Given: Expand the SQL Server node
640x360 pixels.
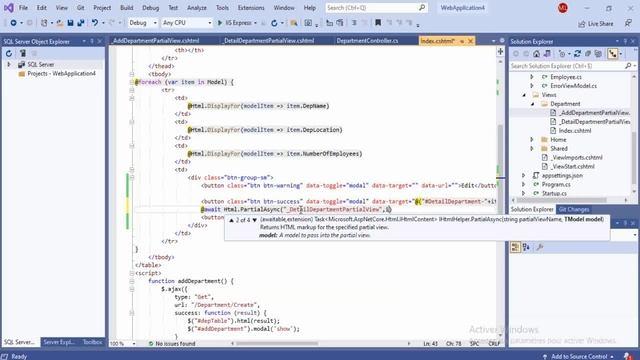Looking at the screenshot, I should [9, 64].
